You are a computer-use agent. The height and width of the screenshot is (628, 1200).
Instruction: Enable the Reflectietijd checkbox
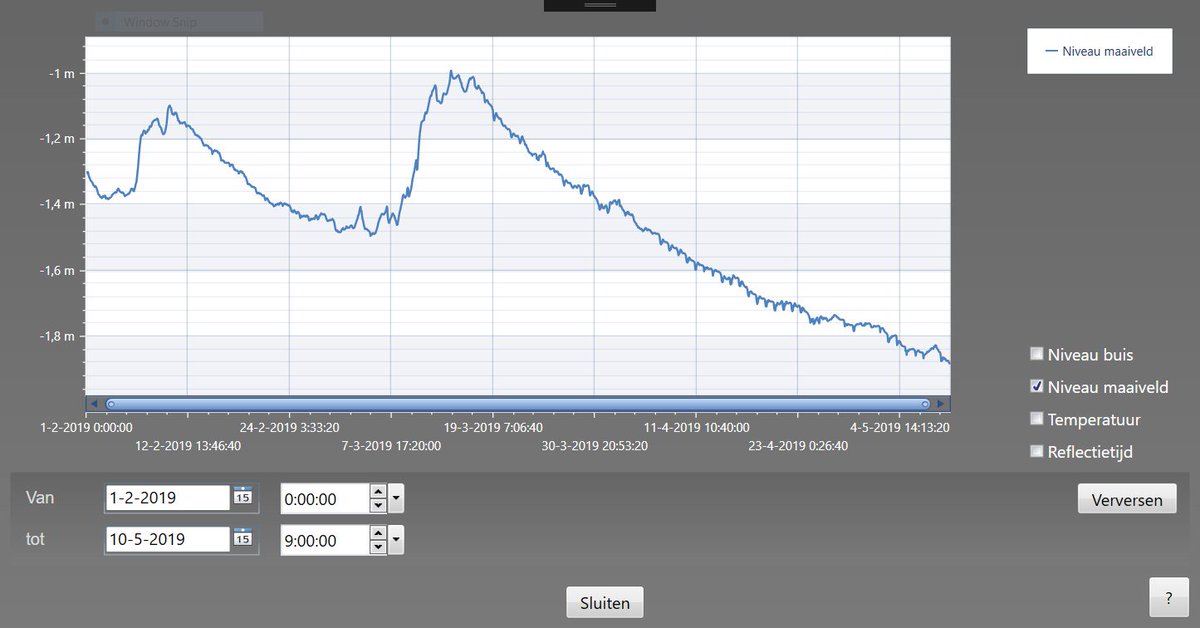pyautogui.click(x=1037, y=451)
